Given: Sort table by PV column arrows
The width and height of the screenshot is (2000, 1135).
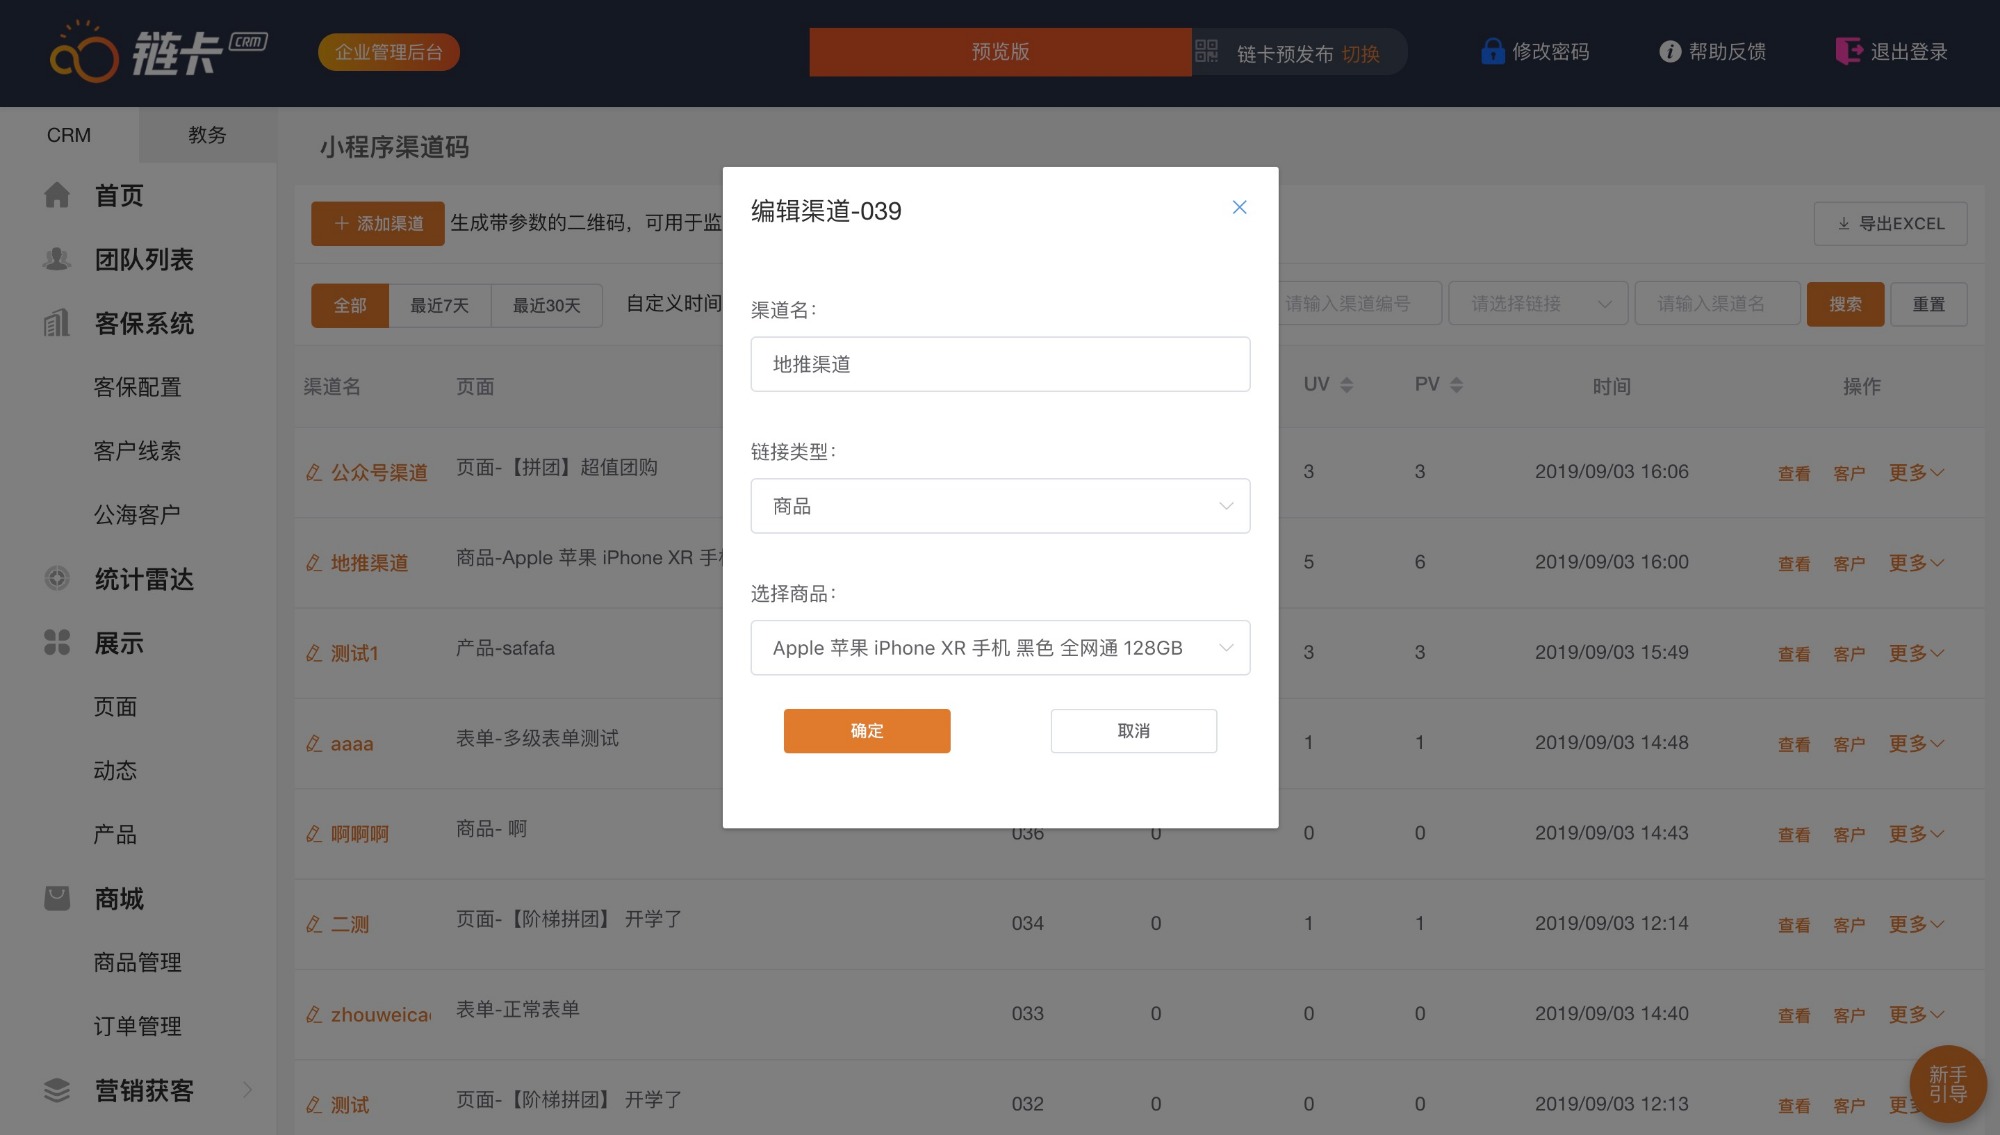Looking at the screenshot, I should [x=1456, y=385].
